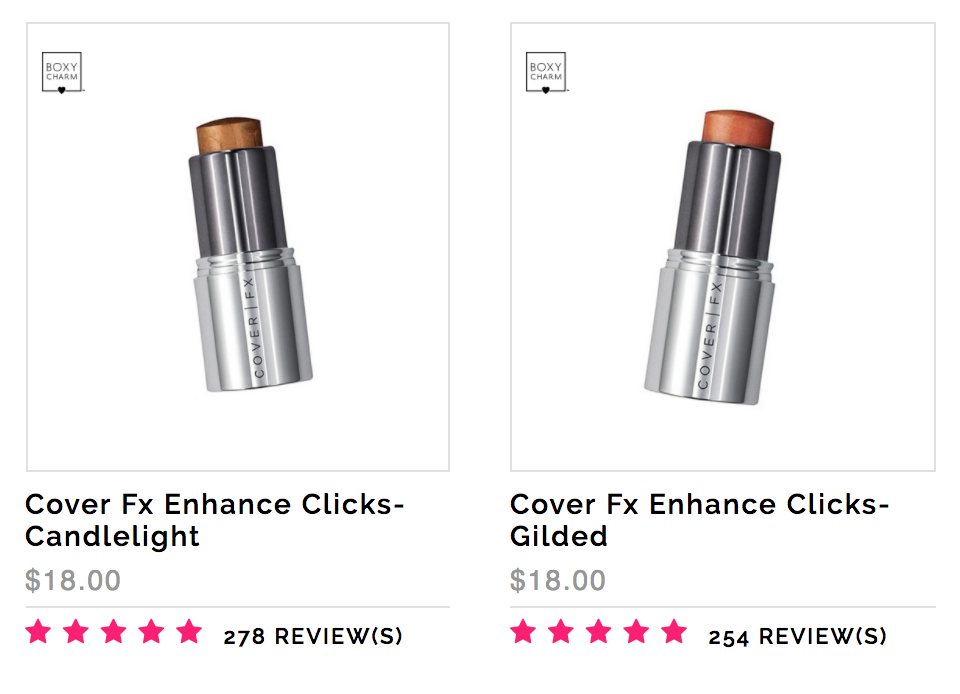
Task: Click the $18.00 price under Gilded
Action: pos(558,580)
